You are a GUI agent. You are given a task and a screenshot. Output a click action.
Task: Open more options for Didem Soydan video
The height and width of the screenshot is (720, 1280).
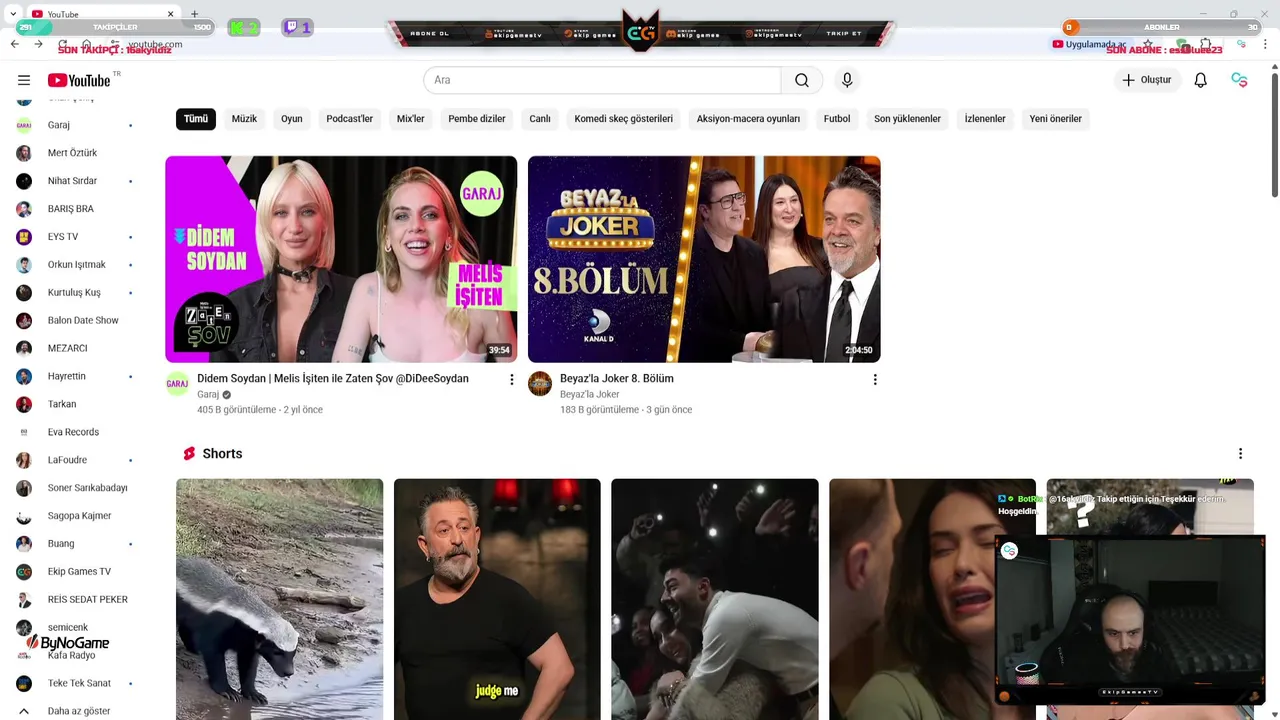pyautogui.click(x=511, y=380)
